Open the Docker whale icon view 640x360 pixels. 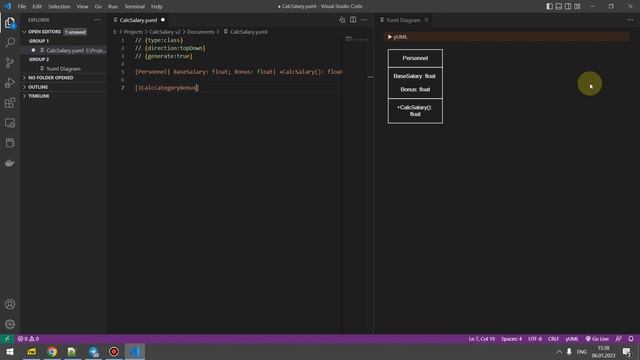pos(10,163)
